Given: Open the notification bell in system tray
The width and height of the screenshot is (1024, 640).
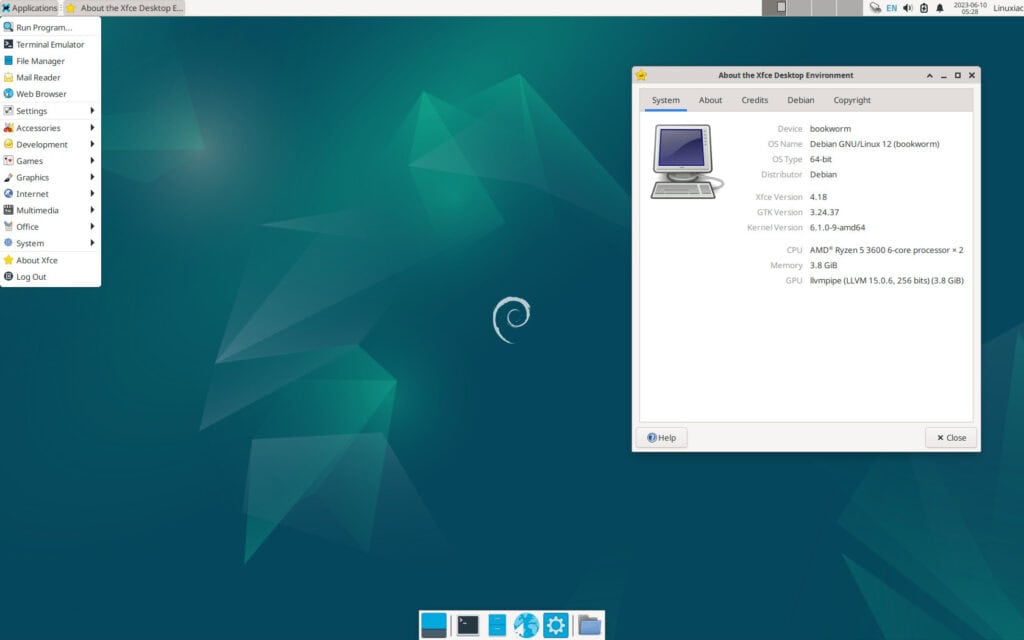Looking at the screenshot, I should coord(938,8).
